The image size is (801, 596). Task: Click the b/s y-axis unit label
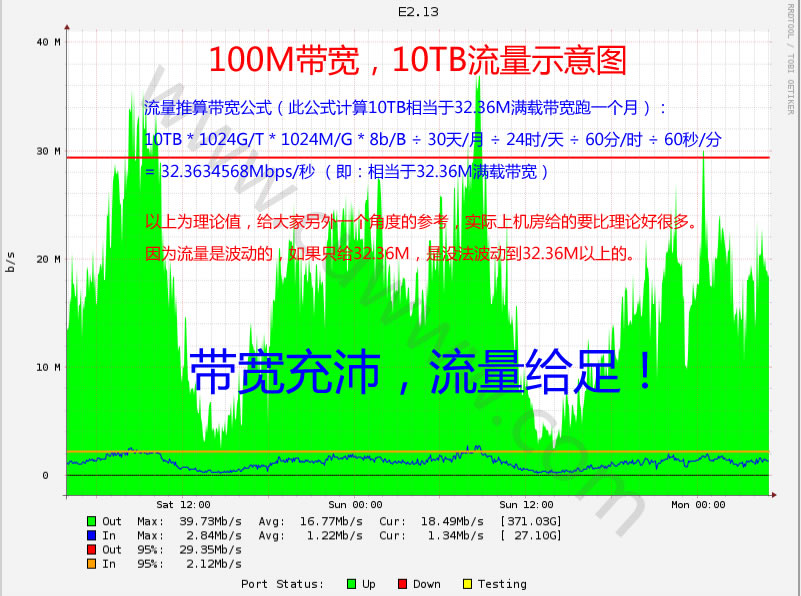pyautogui.click(x=10, y=262)
